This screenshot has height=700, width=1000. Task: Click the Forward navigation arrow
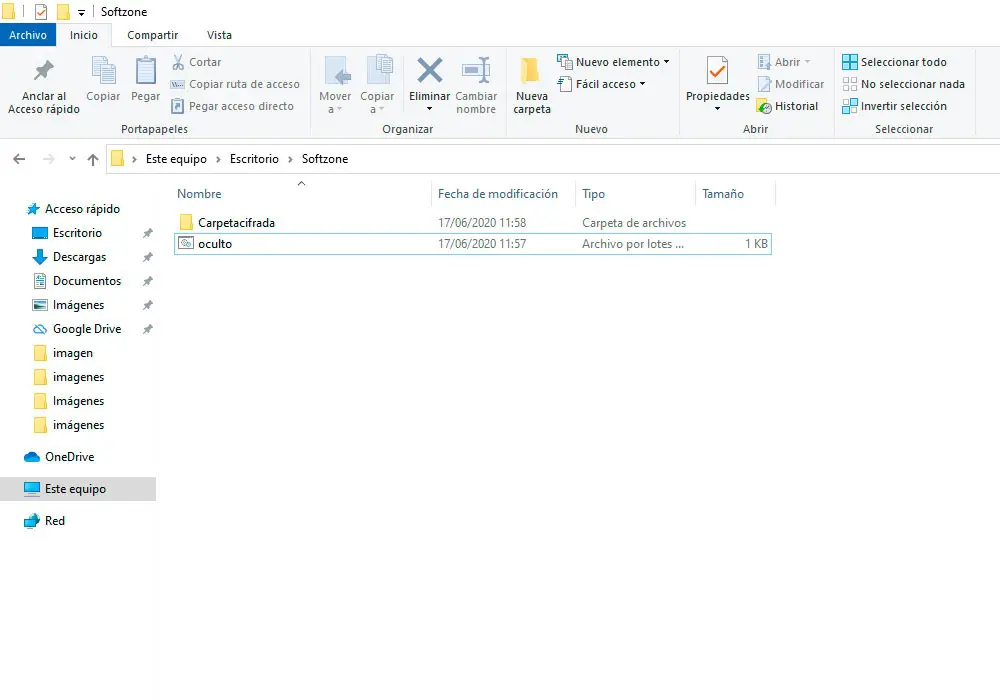[x=48, y=159]
